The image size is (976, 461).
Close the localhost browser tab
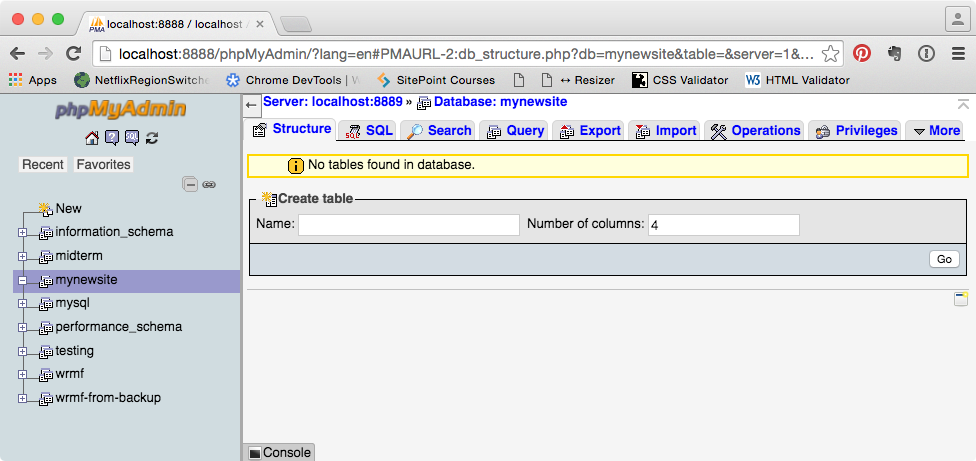[x=260, y=24]
